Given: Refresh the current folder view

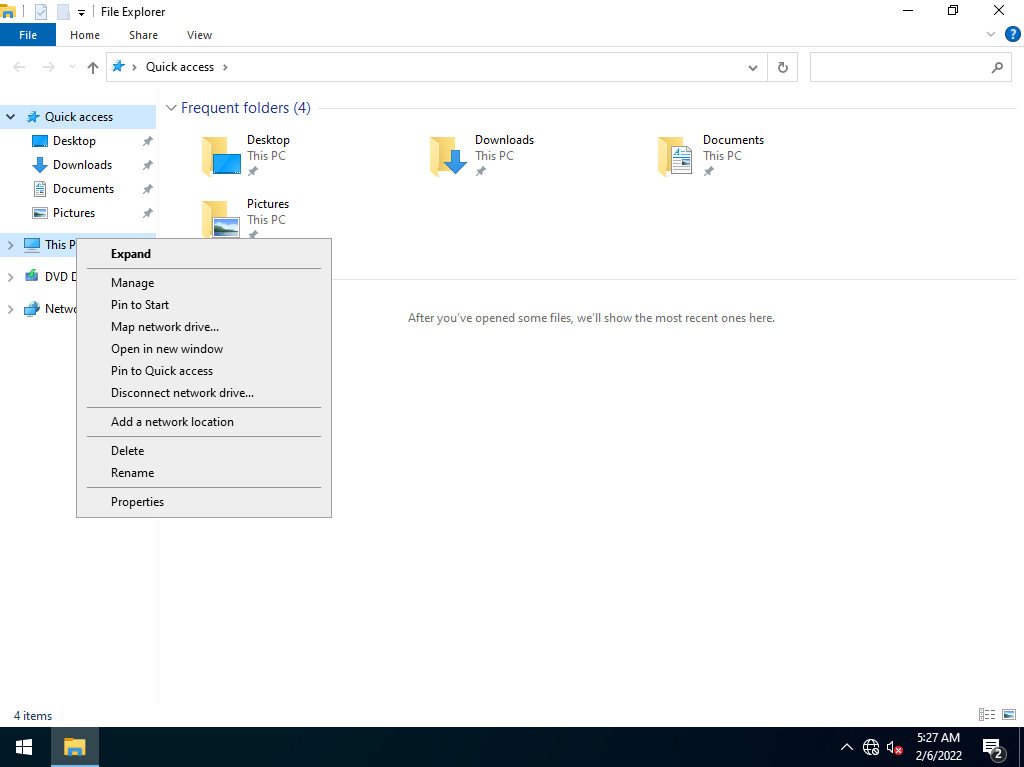Looking at the screenshot, I should point(782,67).
